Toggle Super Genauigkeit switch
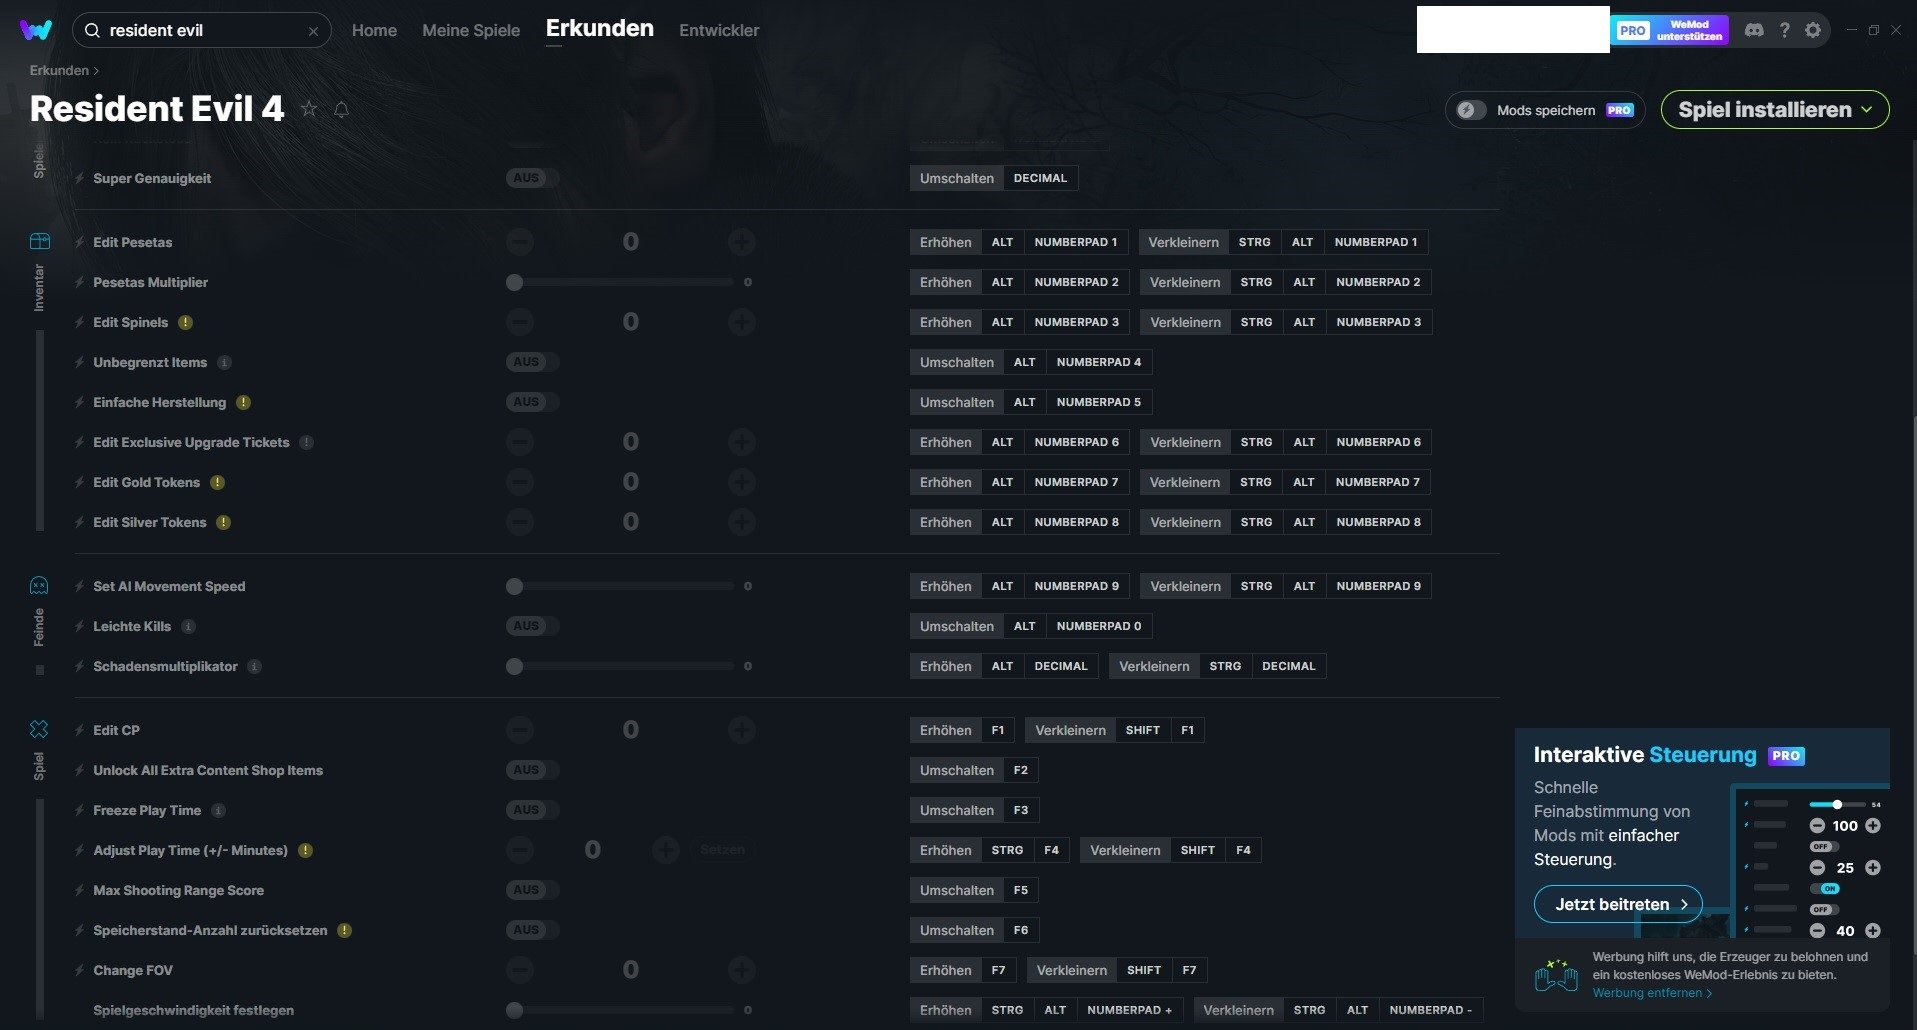Screen dimensions: 1917x1030 click(x=532, y=178)
